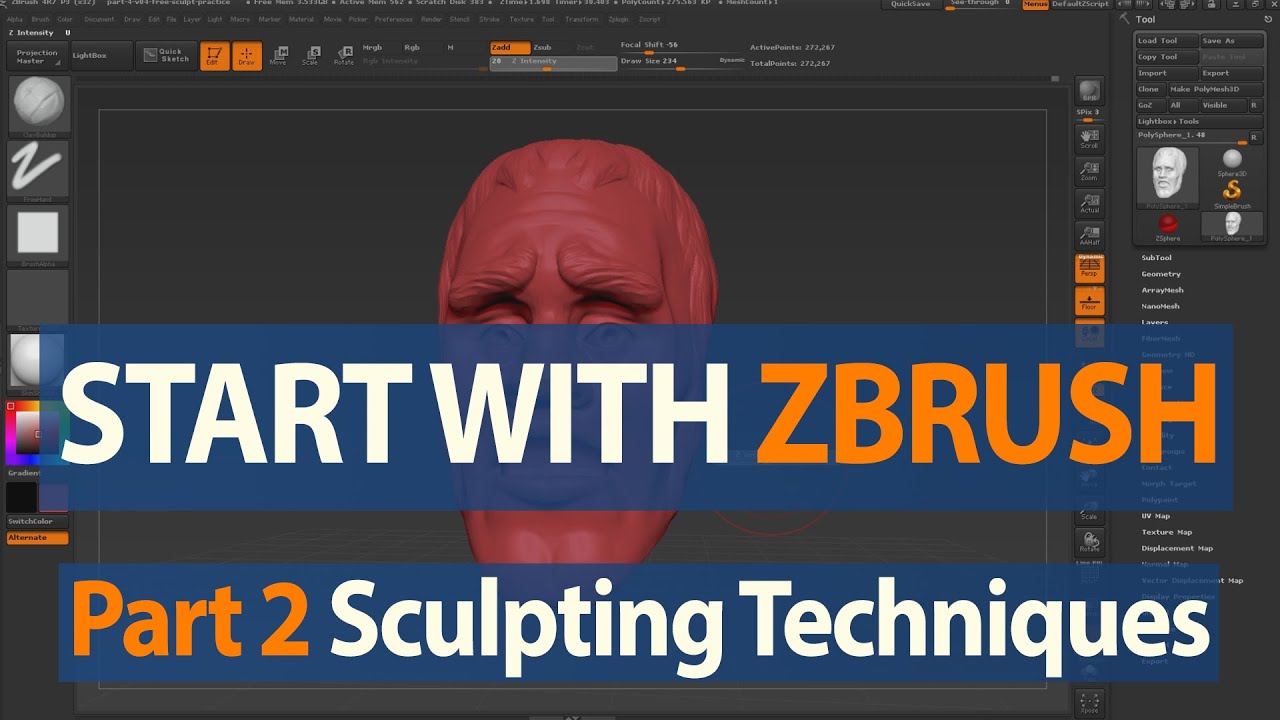
Task: Toggle the Floor grid
Action: point(1089,301)
